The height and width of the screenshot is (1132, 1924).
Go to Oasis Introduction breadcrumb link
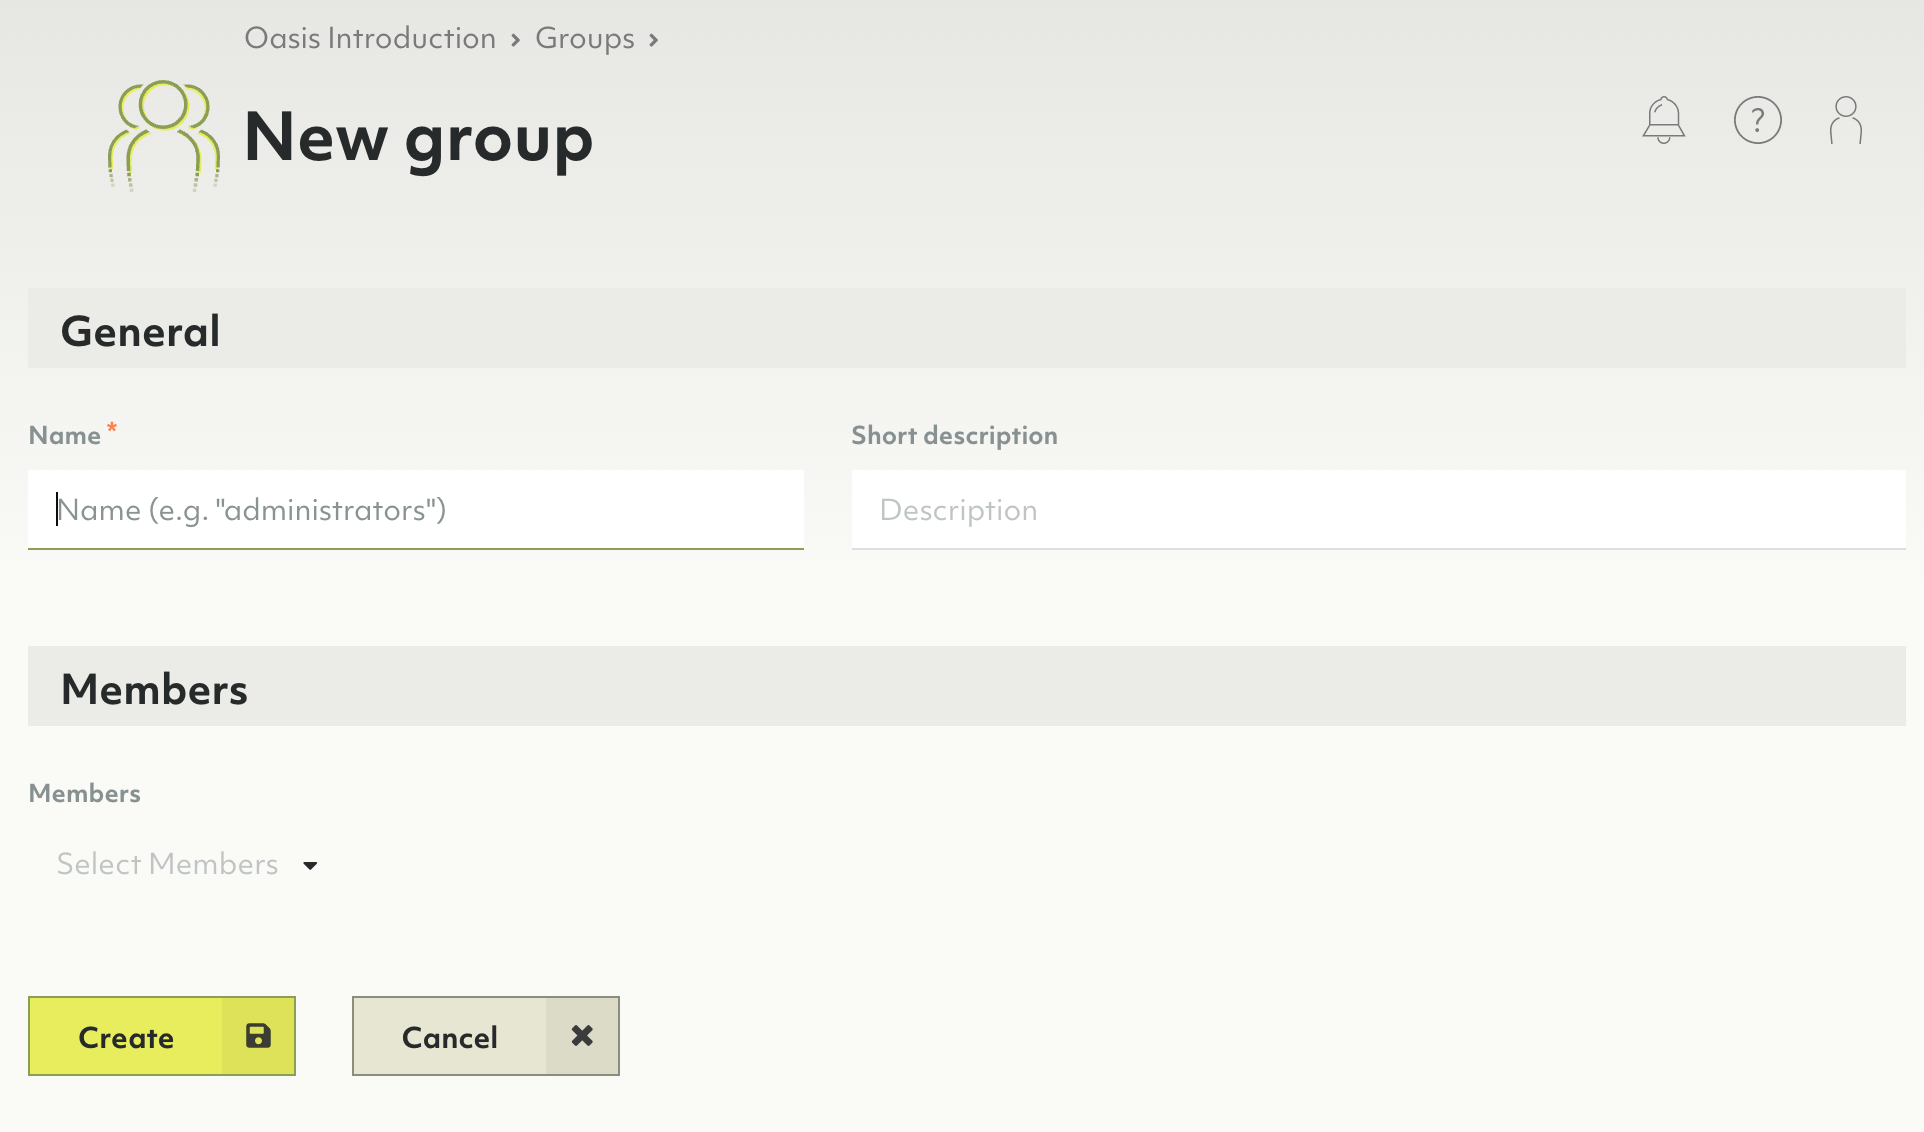pos(370,38)
